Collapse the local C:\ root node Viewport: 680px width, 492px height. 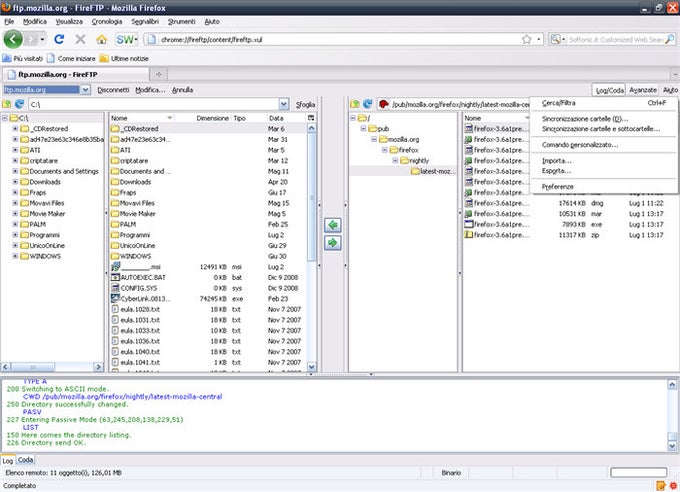tap(5, 118)
